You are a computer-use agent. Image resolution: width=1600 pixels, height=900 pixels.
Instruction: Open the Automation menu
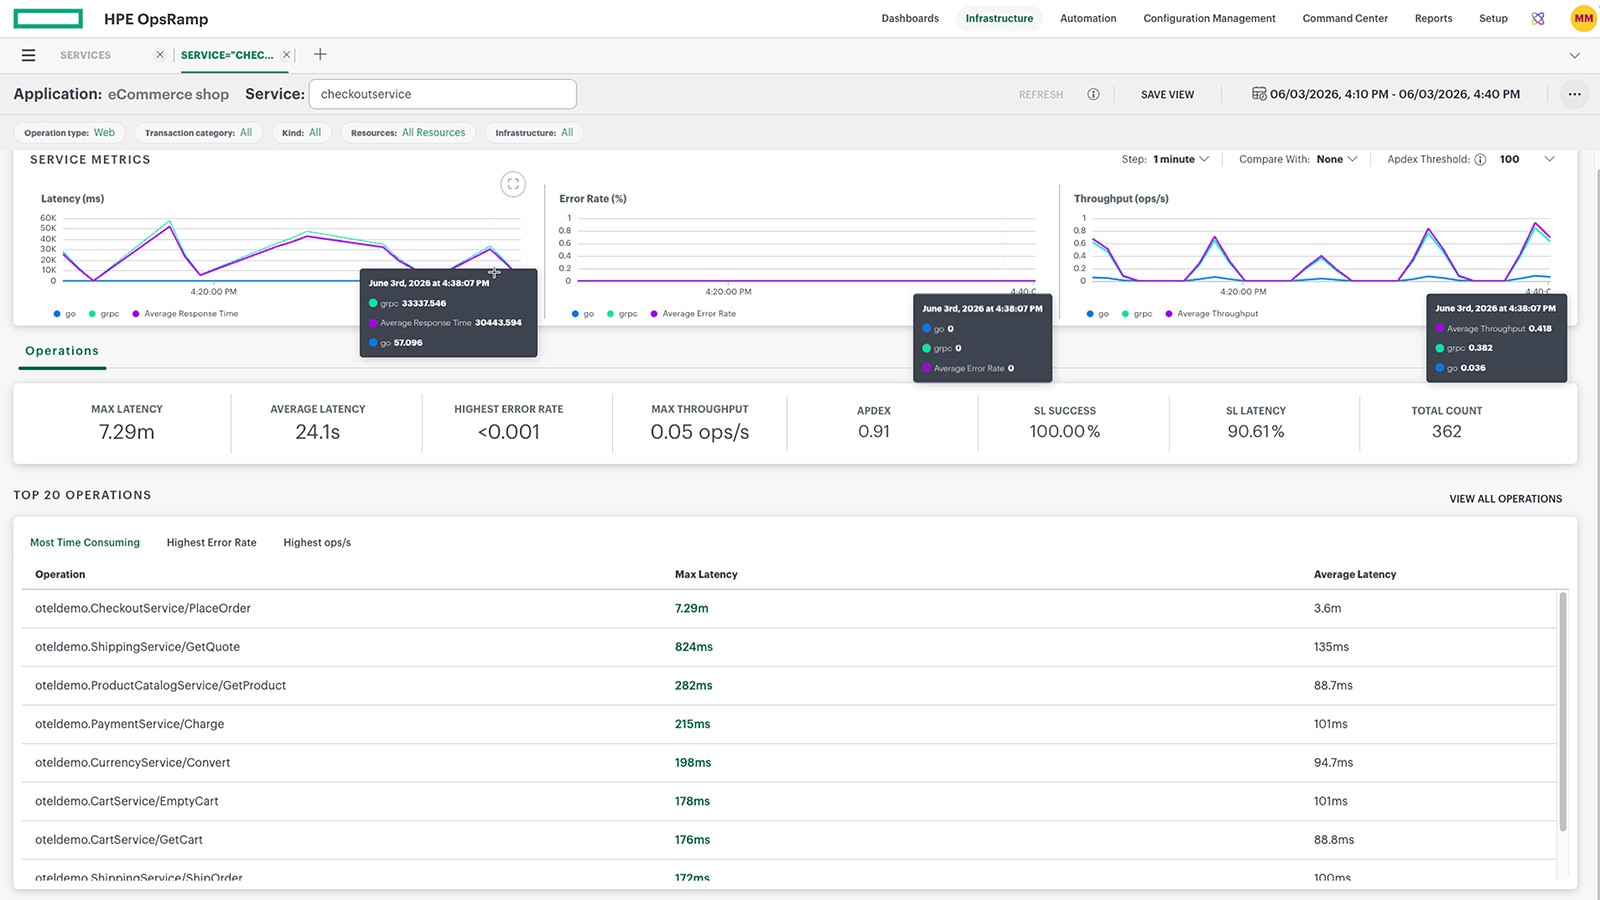pos(1088,18)
